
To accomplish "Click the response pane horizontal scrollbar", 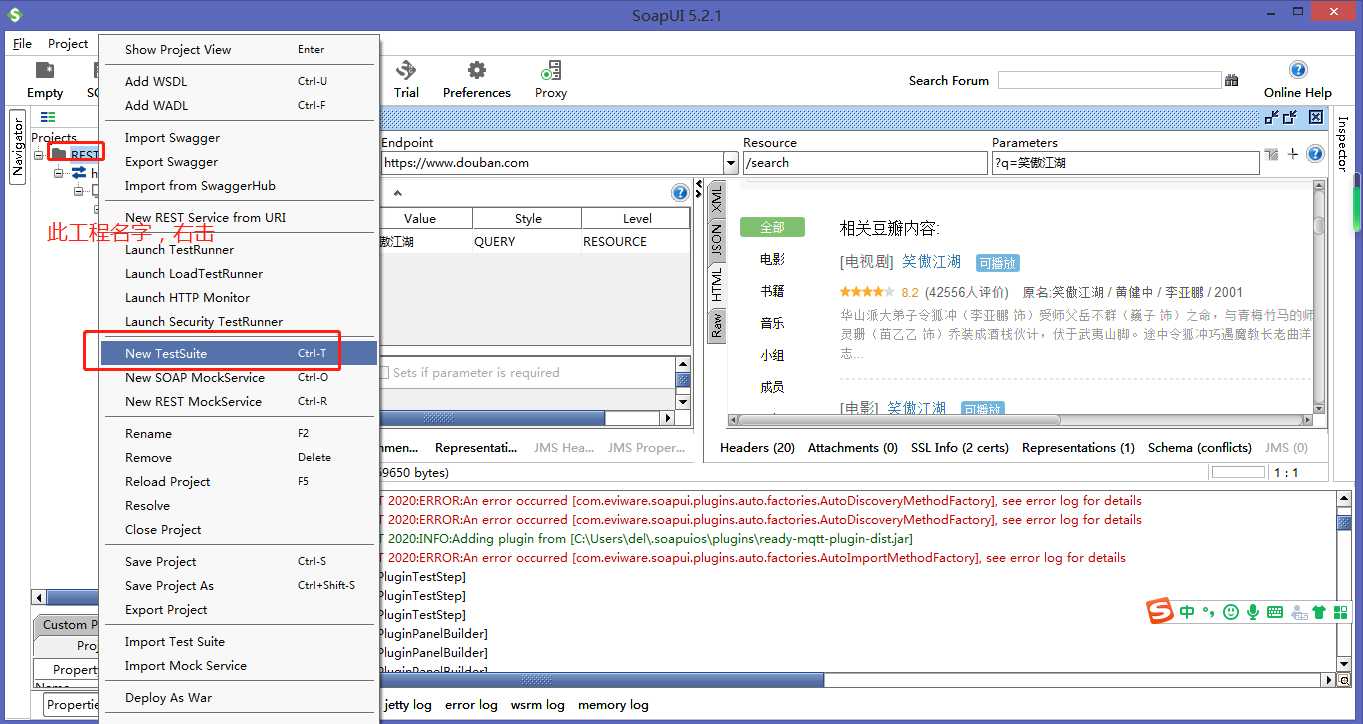I will (1019, 421).
